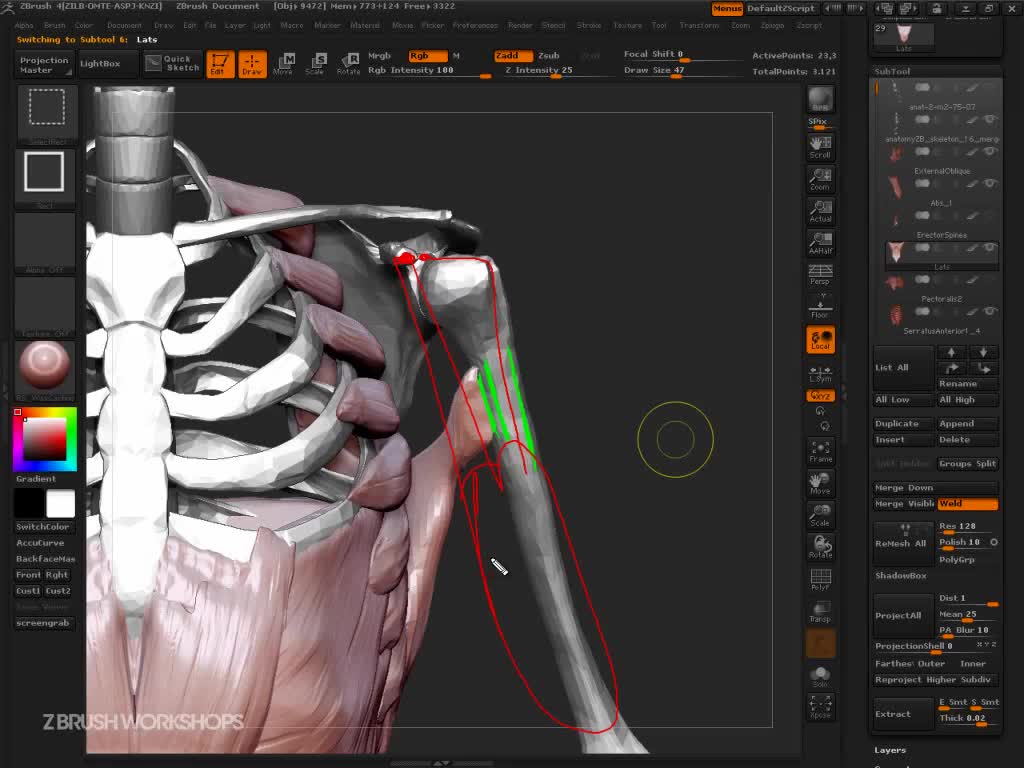Click the AAHalf view icon

coord(820,243)
